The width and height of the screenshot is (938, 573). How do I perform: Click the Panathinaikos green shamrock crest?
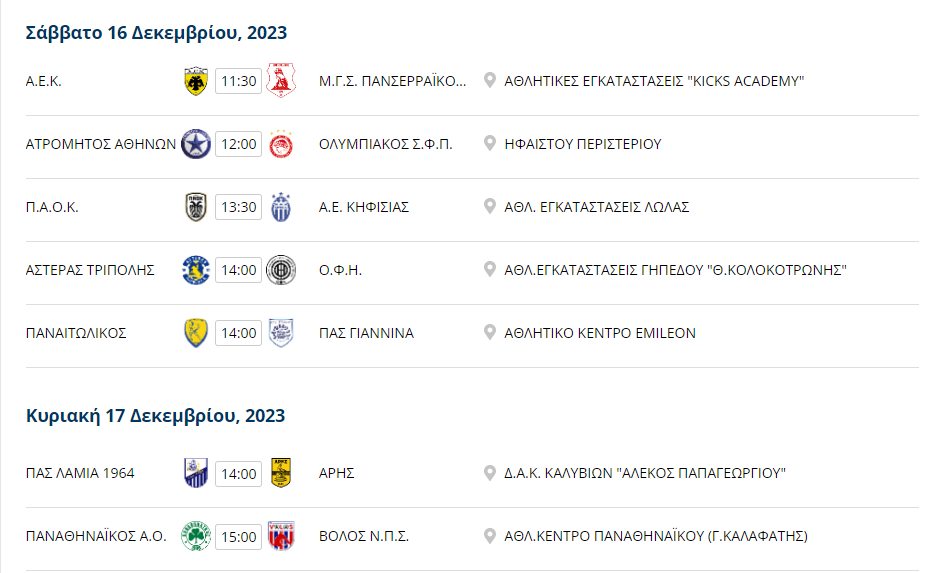[196, 536]
